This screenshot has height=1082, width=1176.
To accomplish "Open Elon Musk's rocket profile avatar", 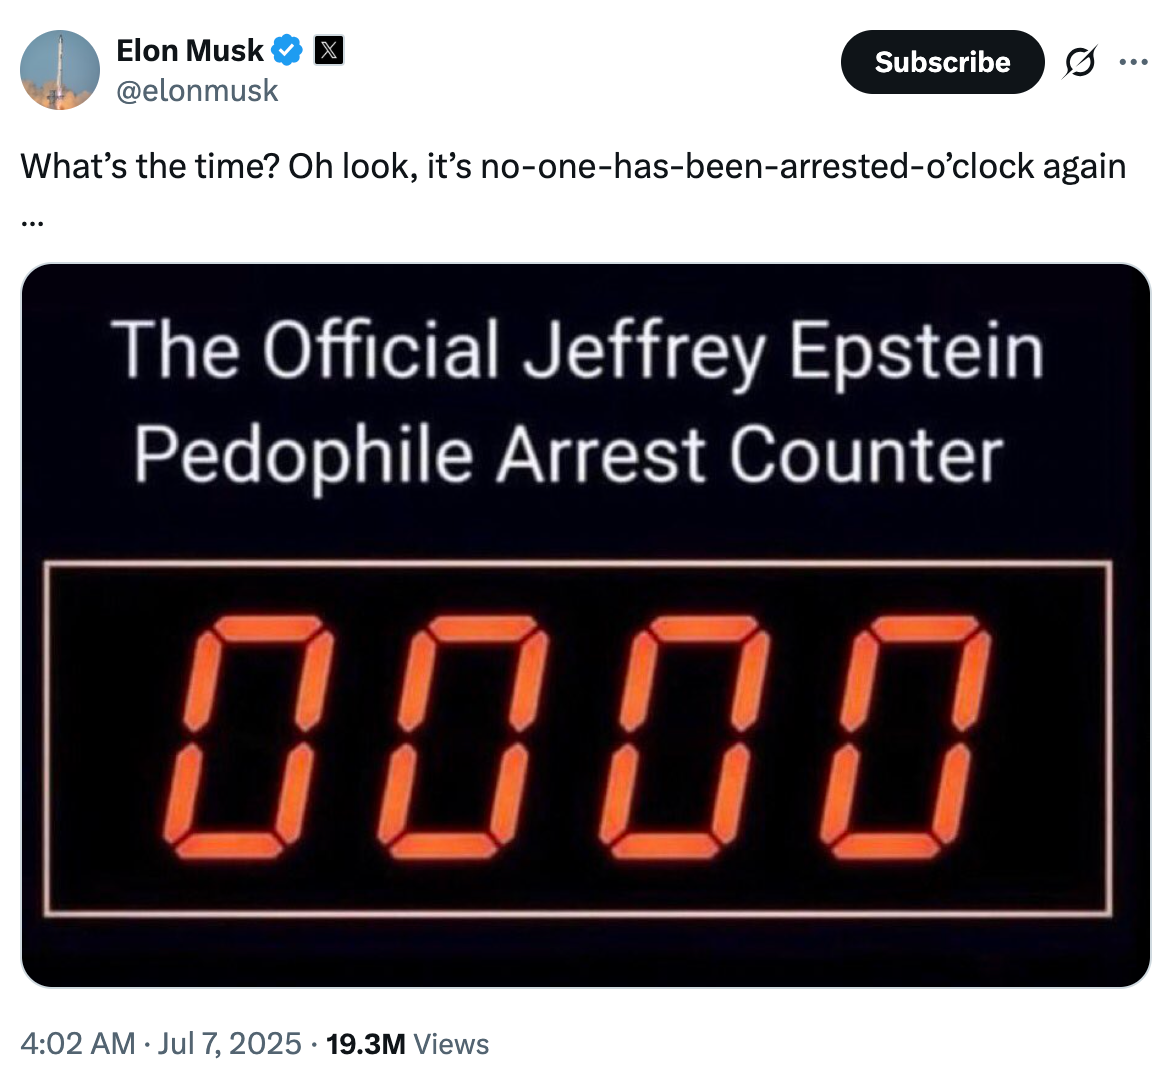I will [60, 70].
